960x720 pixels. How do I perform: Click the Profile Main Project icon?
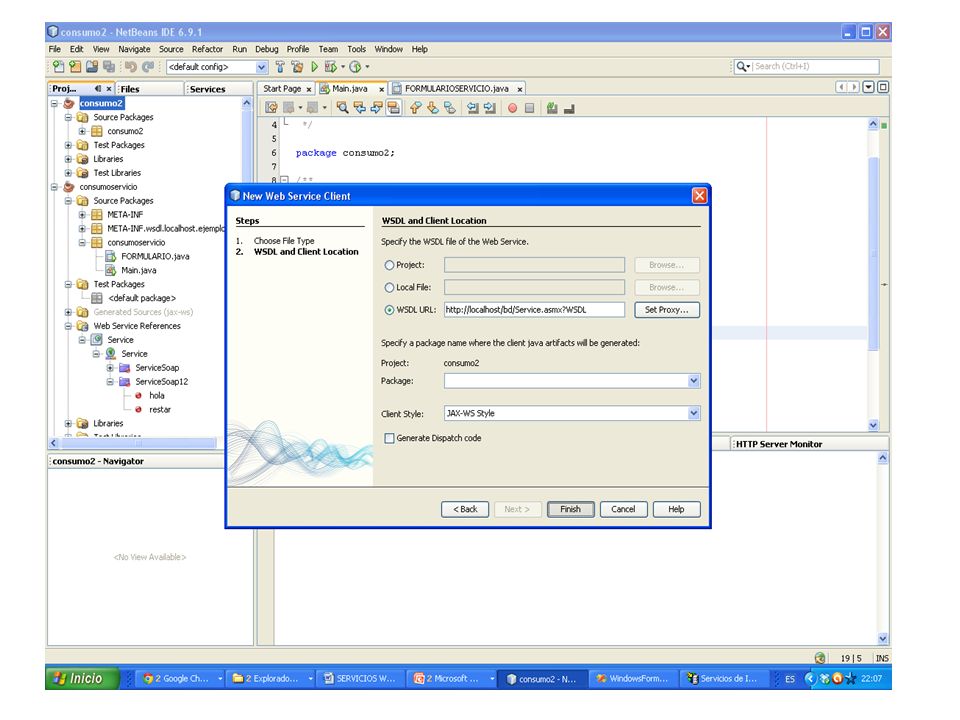coord(355,66)
